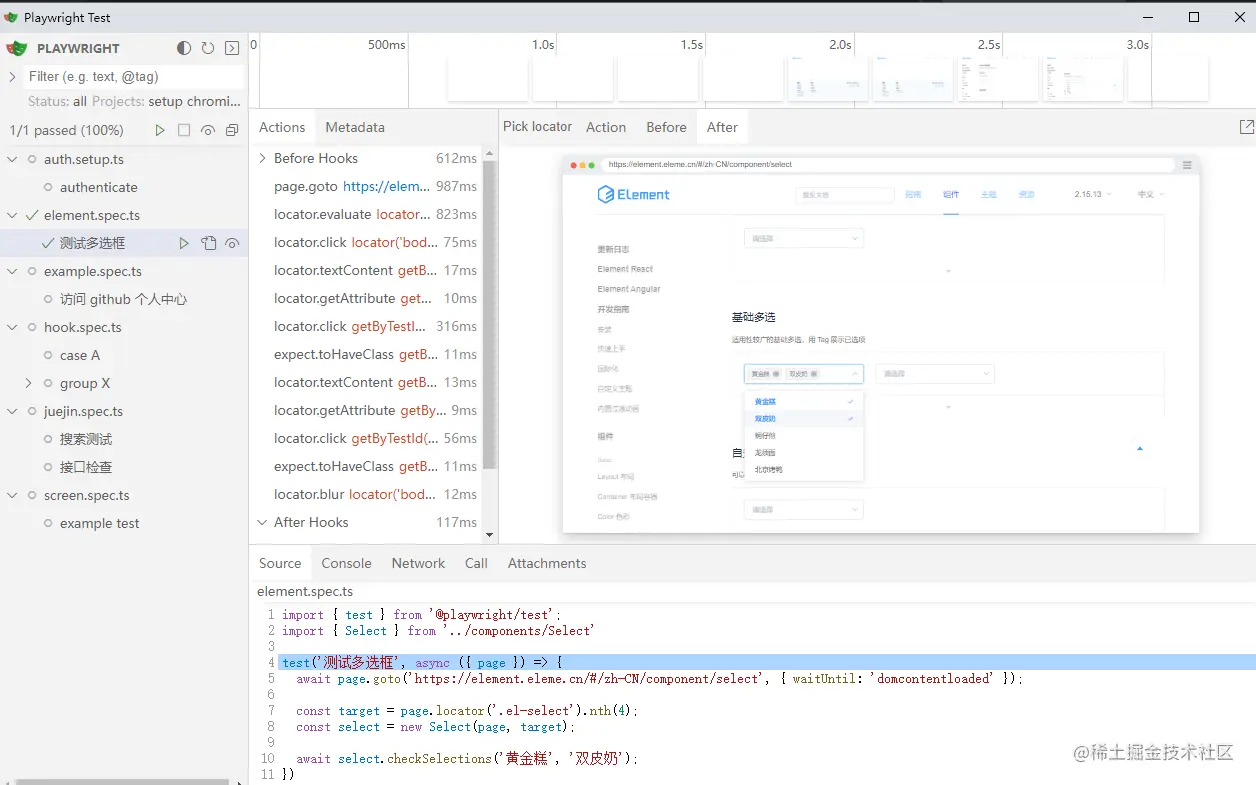Screen dimensions: 1256x785
Task: Switch to the Source tab
Action: [280, 563]
